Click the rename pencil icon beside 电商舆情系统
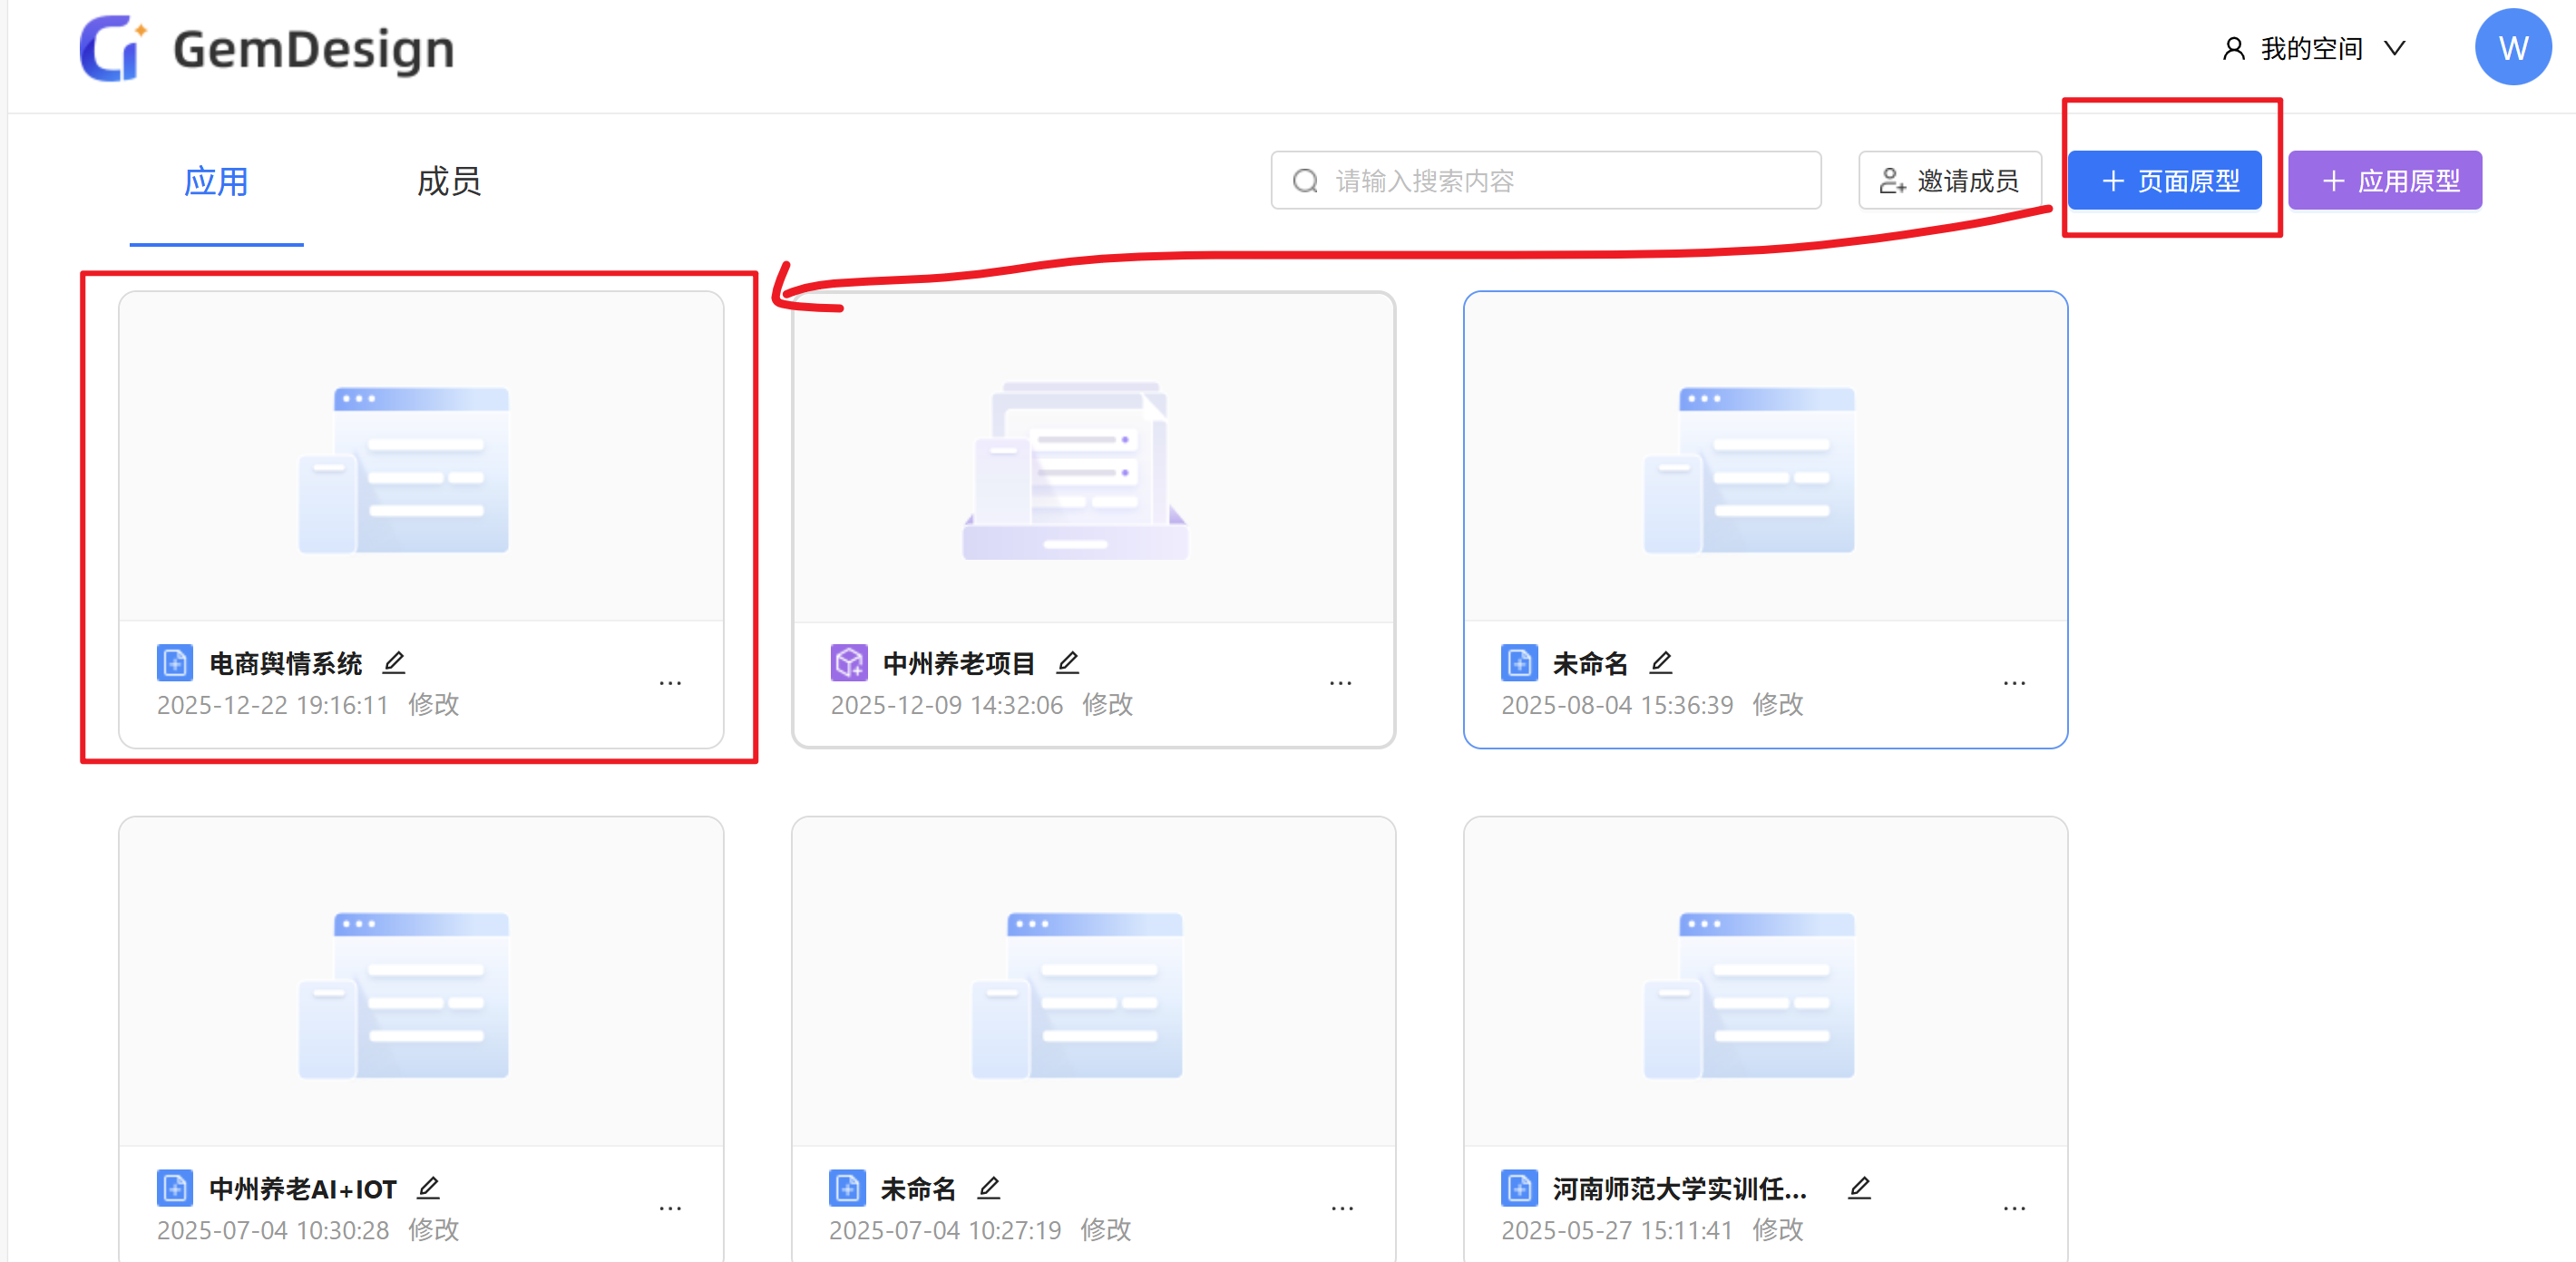Screen dimensions: 2576x1262 [394, 662]
